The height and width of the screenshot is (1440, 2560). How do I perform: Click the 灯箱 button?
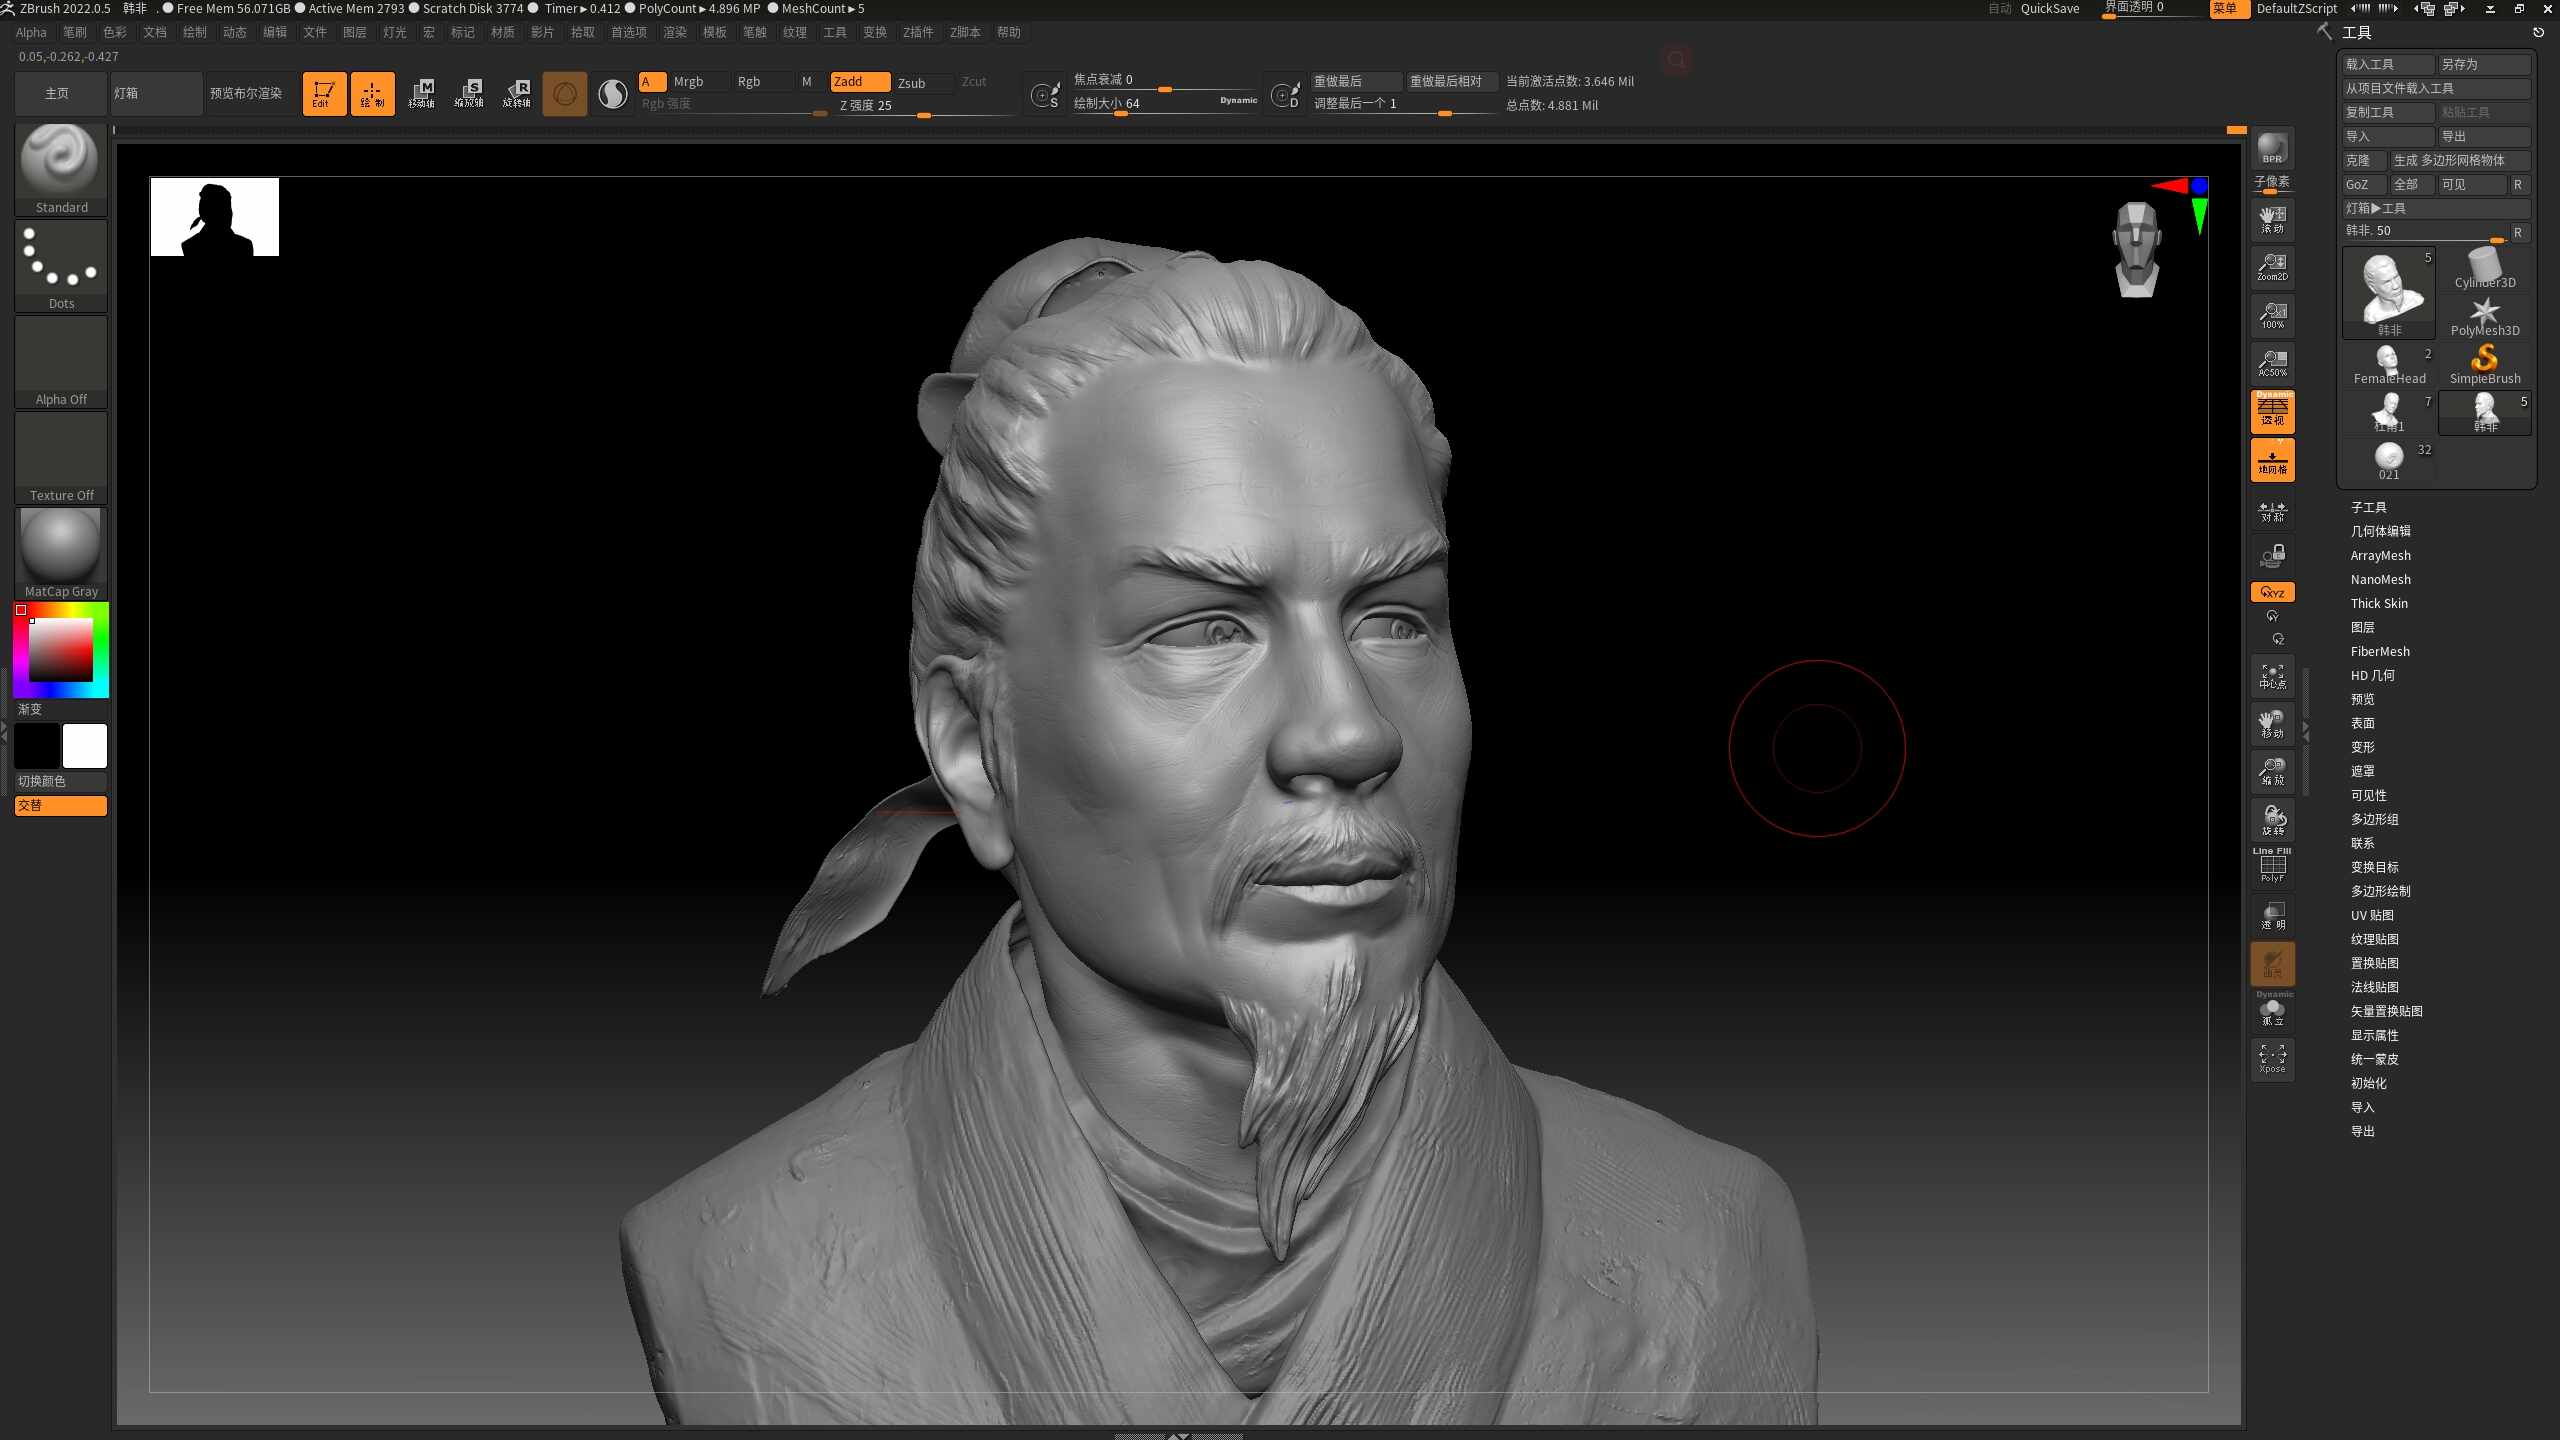click(x=156, y=93)
